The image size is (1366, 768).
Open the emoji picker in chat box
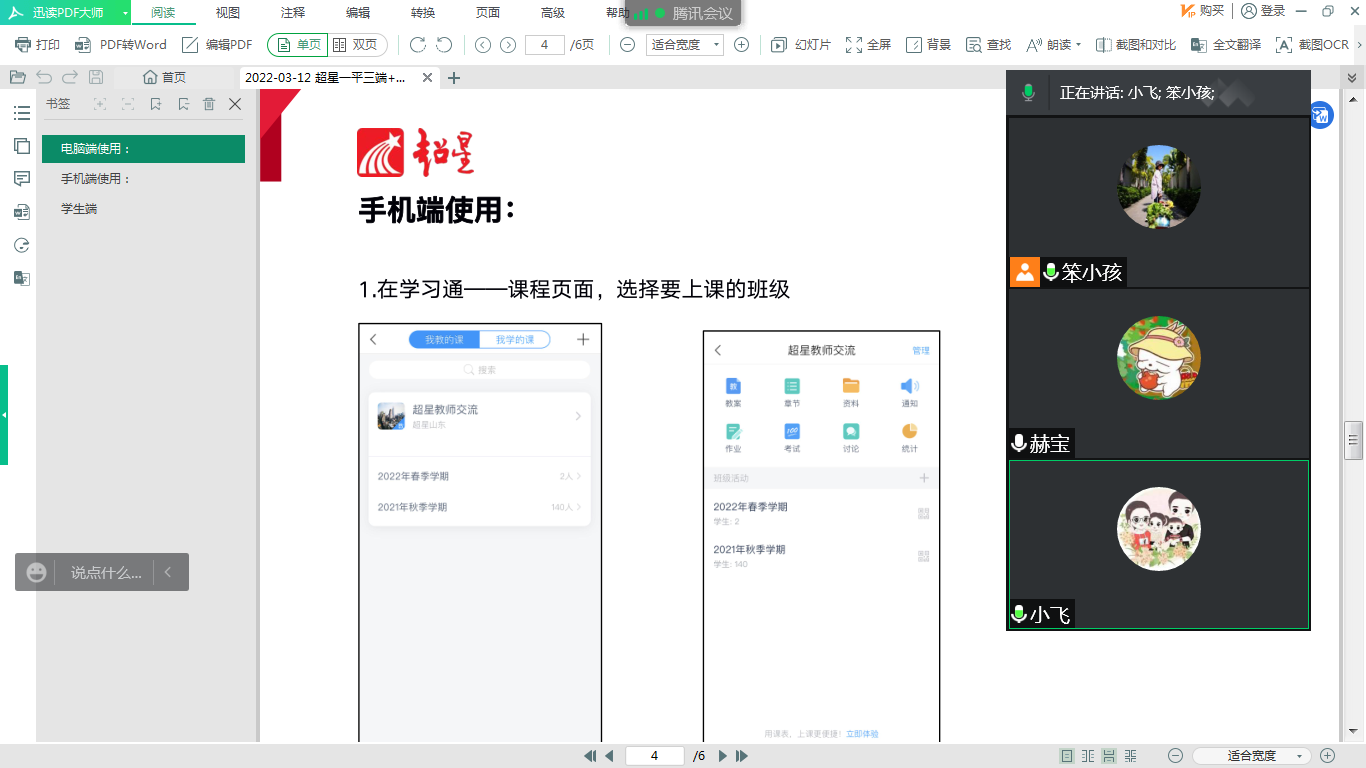[36, 572]
